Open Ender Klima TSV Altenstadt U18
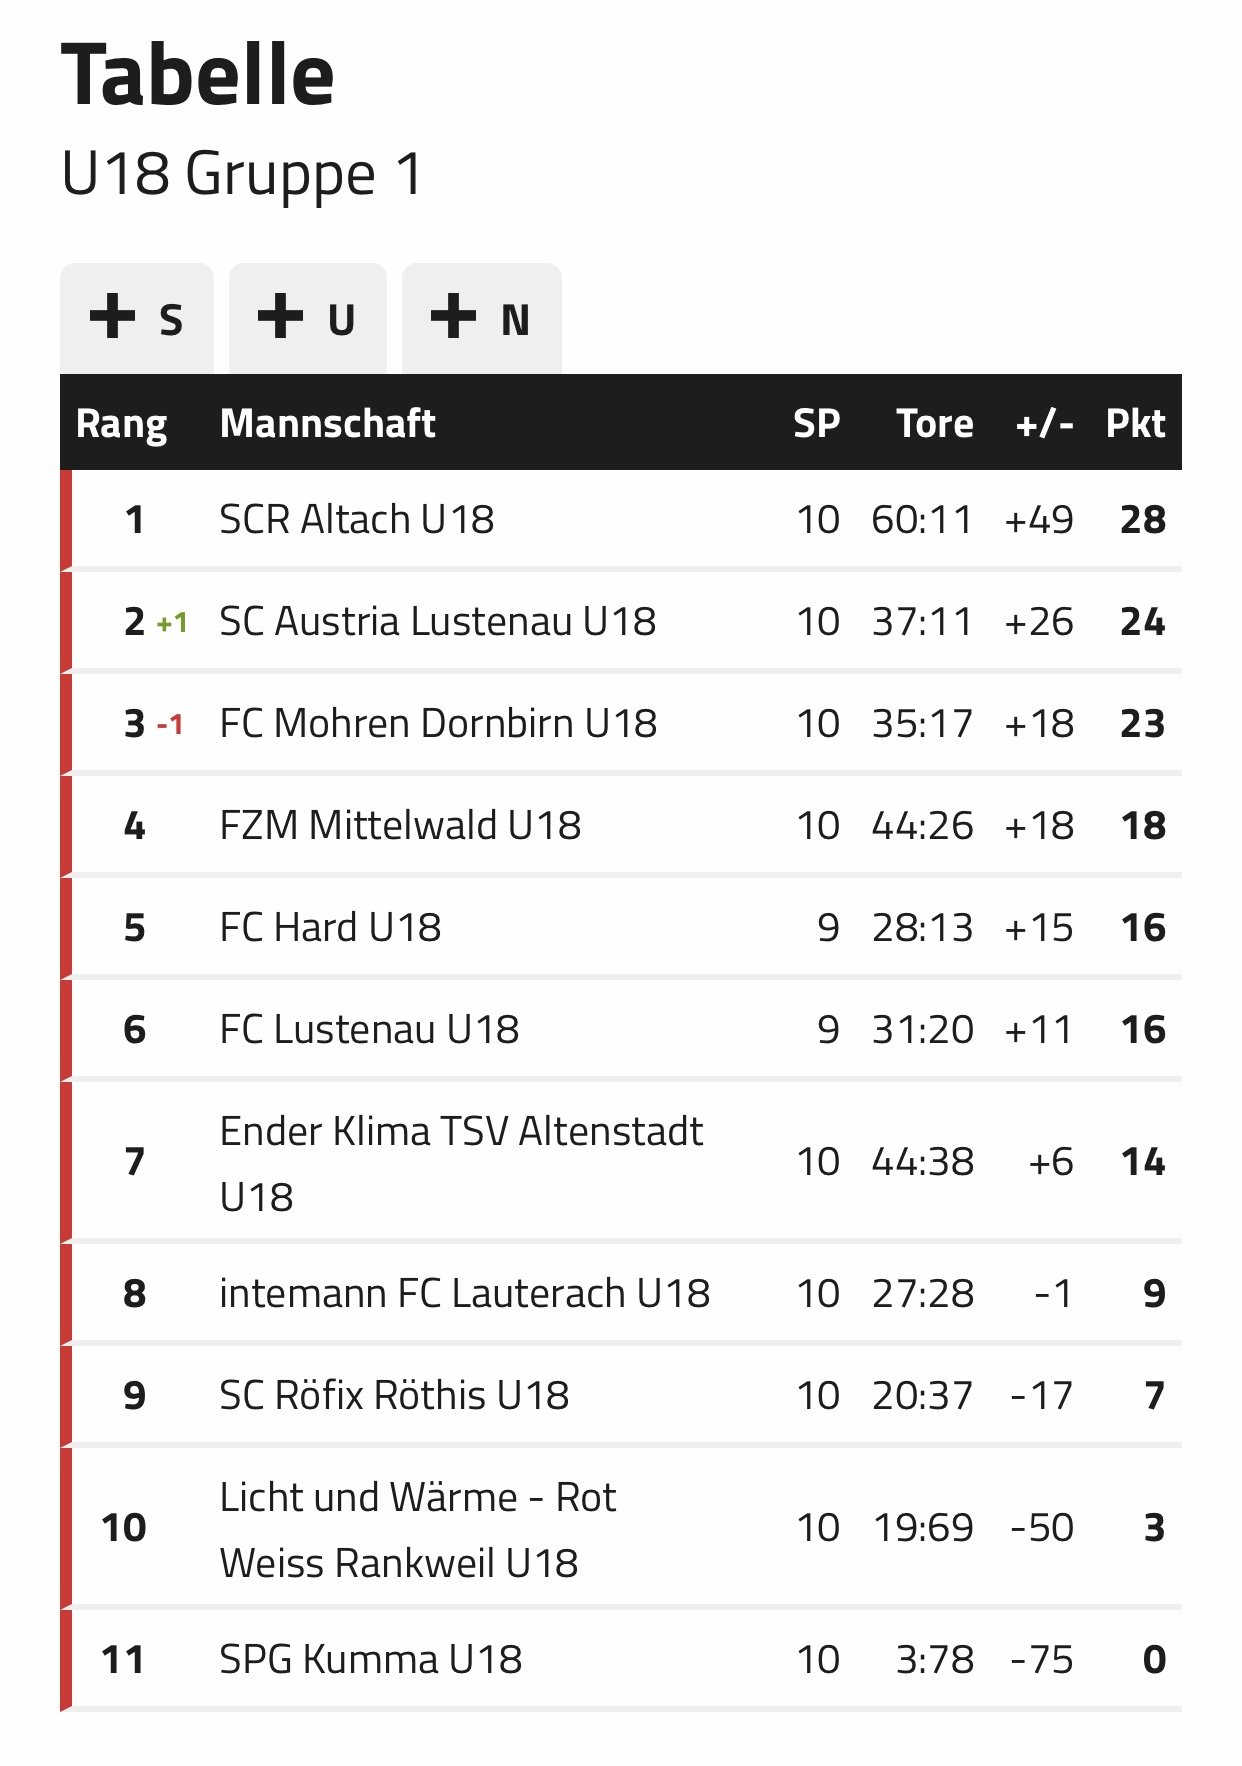 (x=461, y=1163)
